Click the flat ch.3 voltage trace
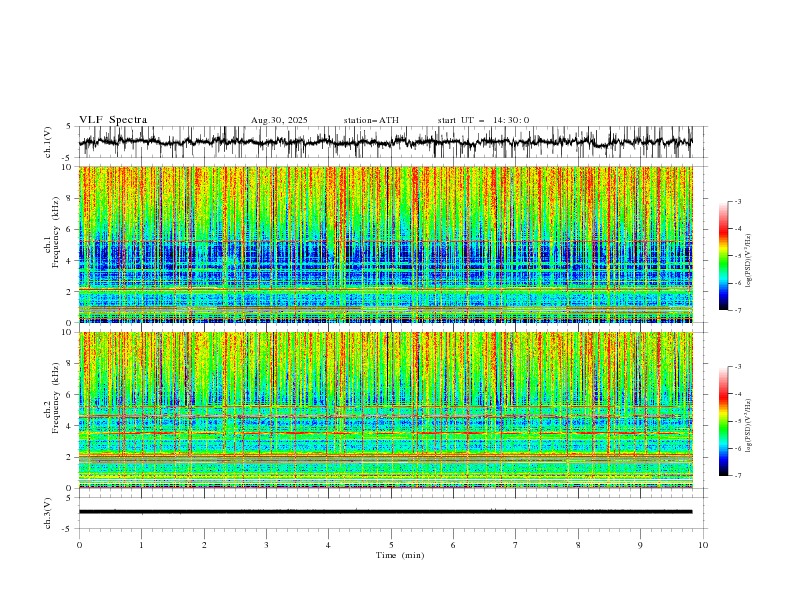 tap(385, 512)
